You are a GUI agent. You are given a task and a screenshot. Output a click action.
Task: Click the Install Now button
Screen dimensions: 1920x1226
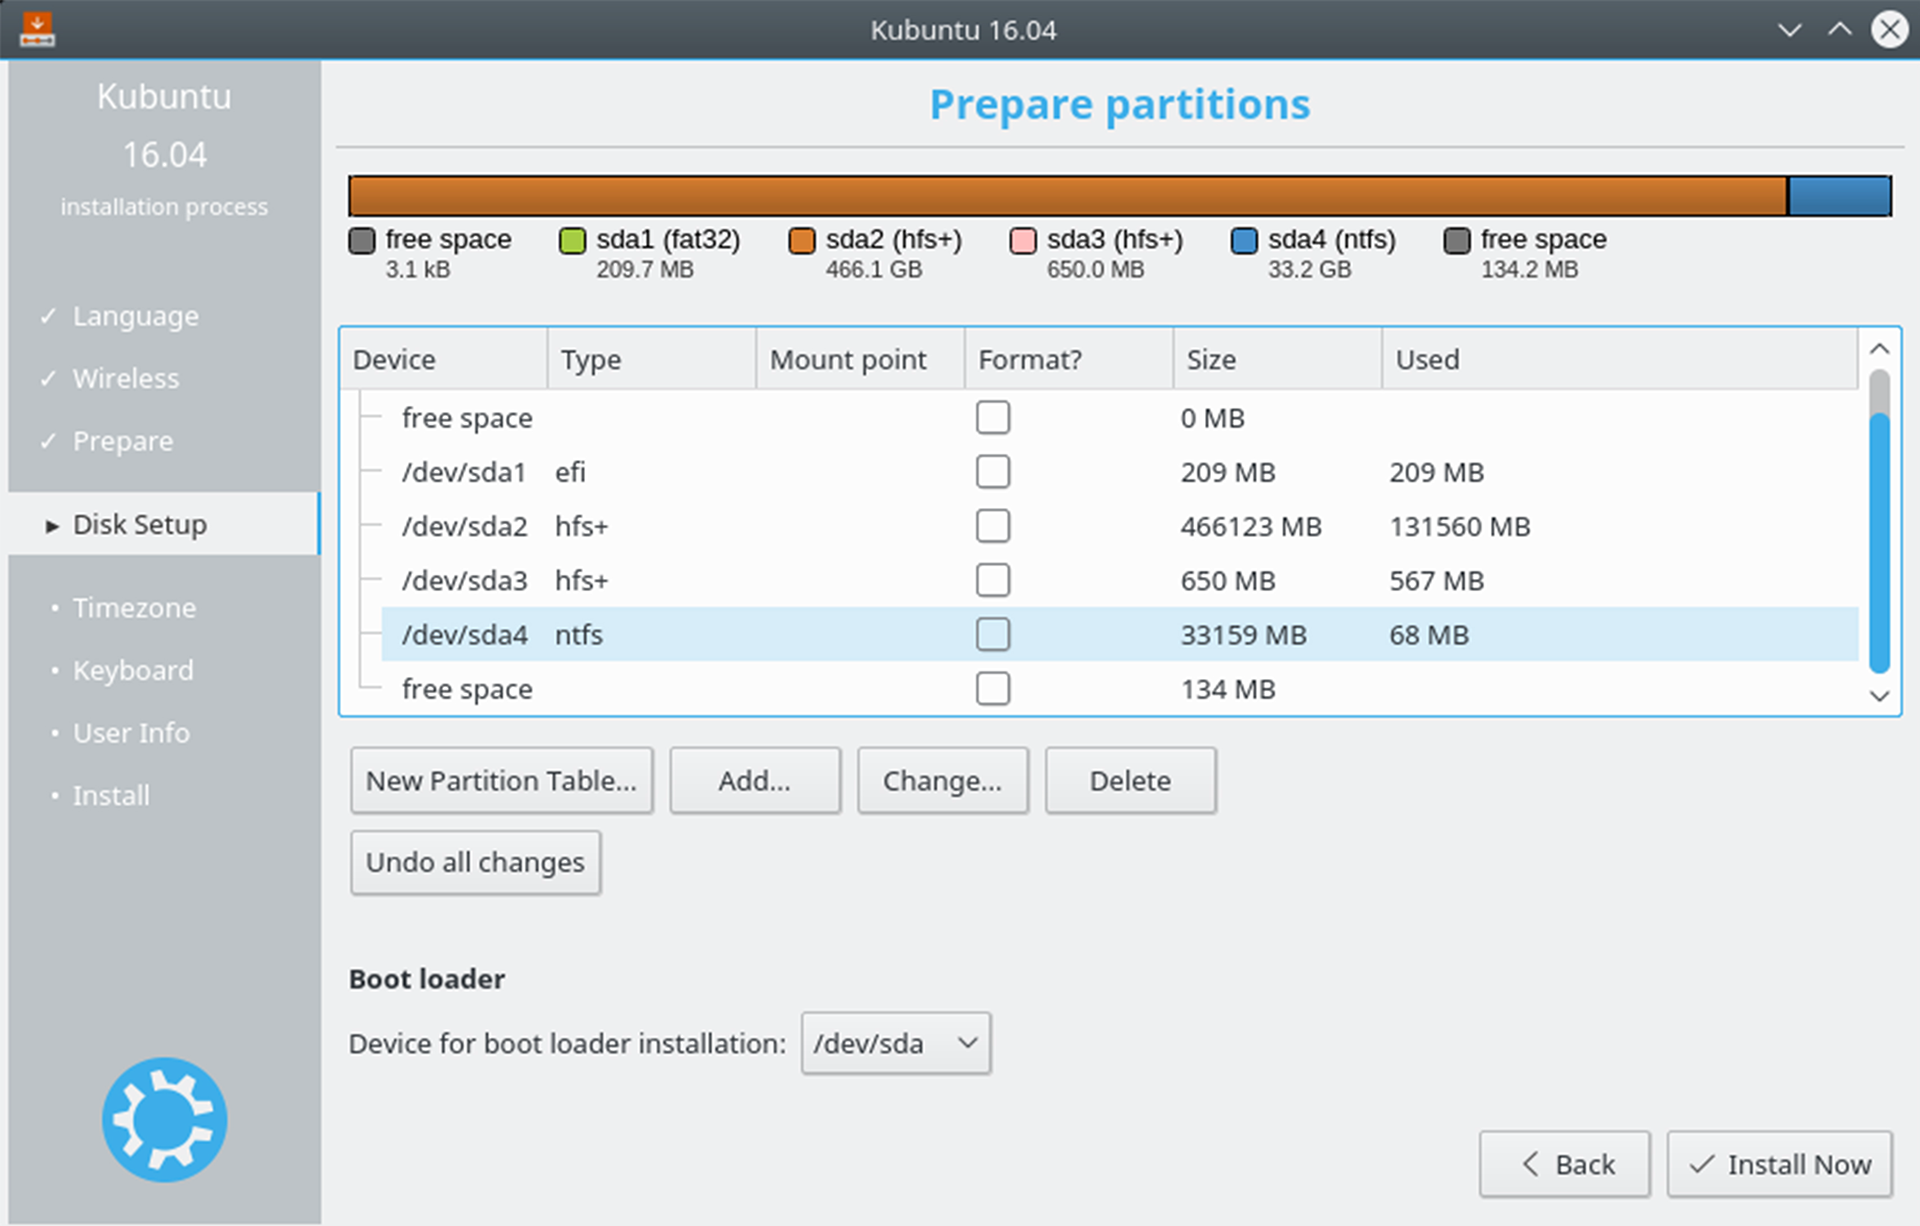coord(1780,1164)
